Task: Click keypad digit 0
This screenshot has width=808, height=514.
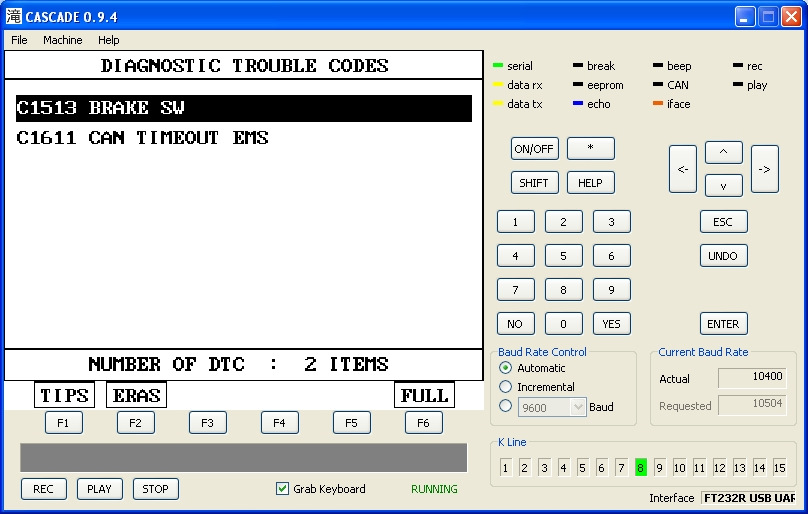Action: tap(564, 324)
